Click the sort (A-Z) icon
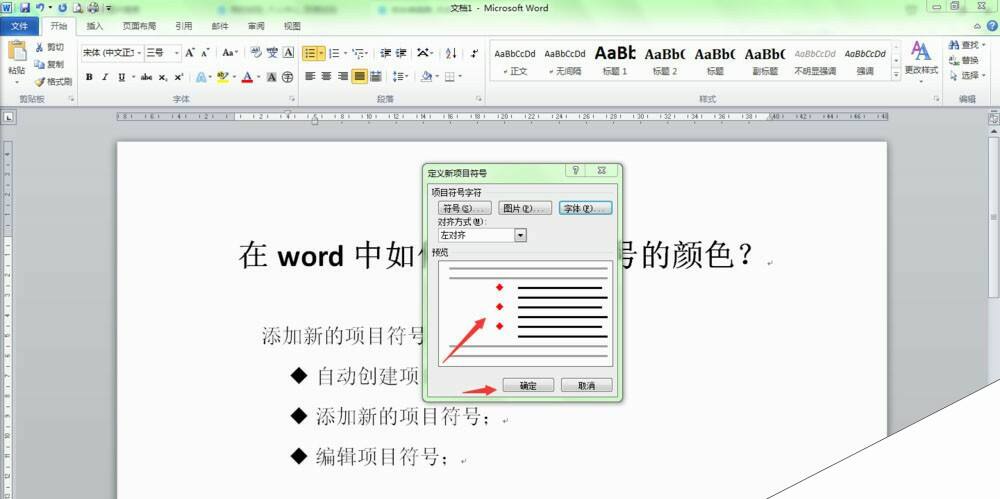 (x=451, y=53)
